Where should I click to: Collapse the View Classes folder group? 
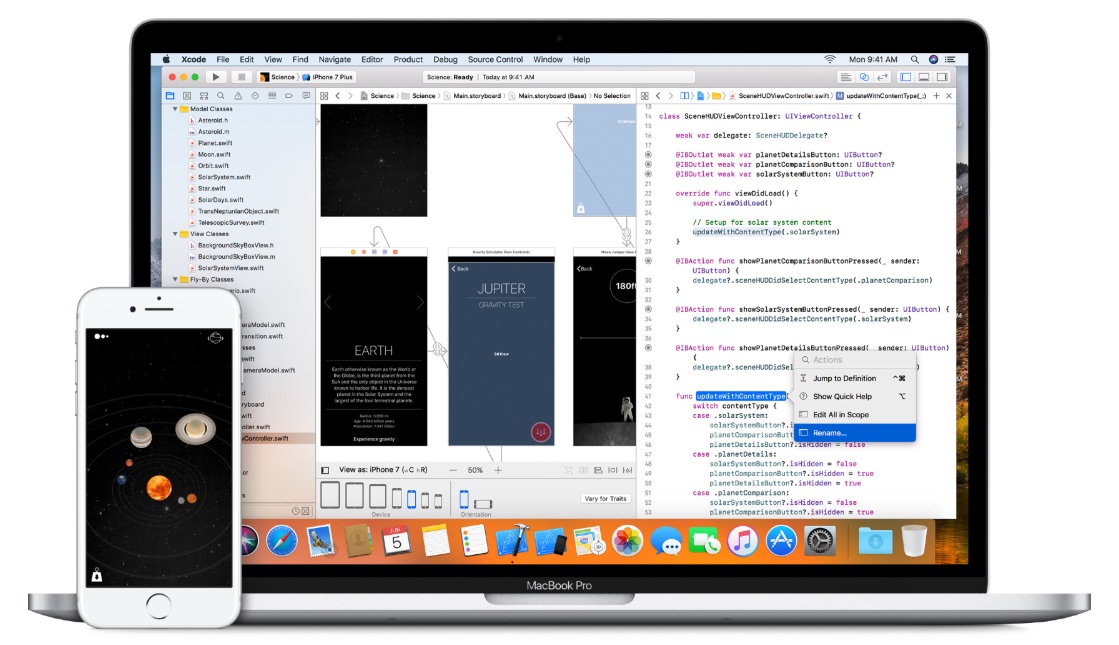(x=175, y=233)
